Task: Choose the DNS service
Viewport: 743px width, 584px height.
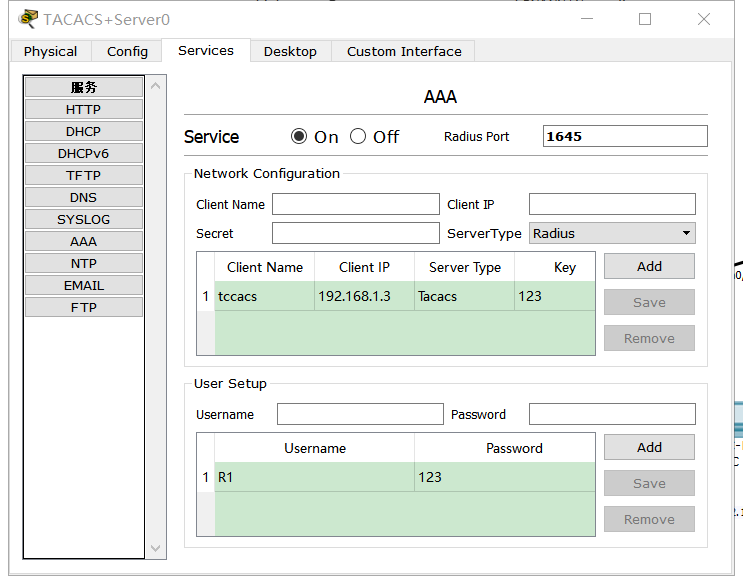Action: [x=84, y=198]
